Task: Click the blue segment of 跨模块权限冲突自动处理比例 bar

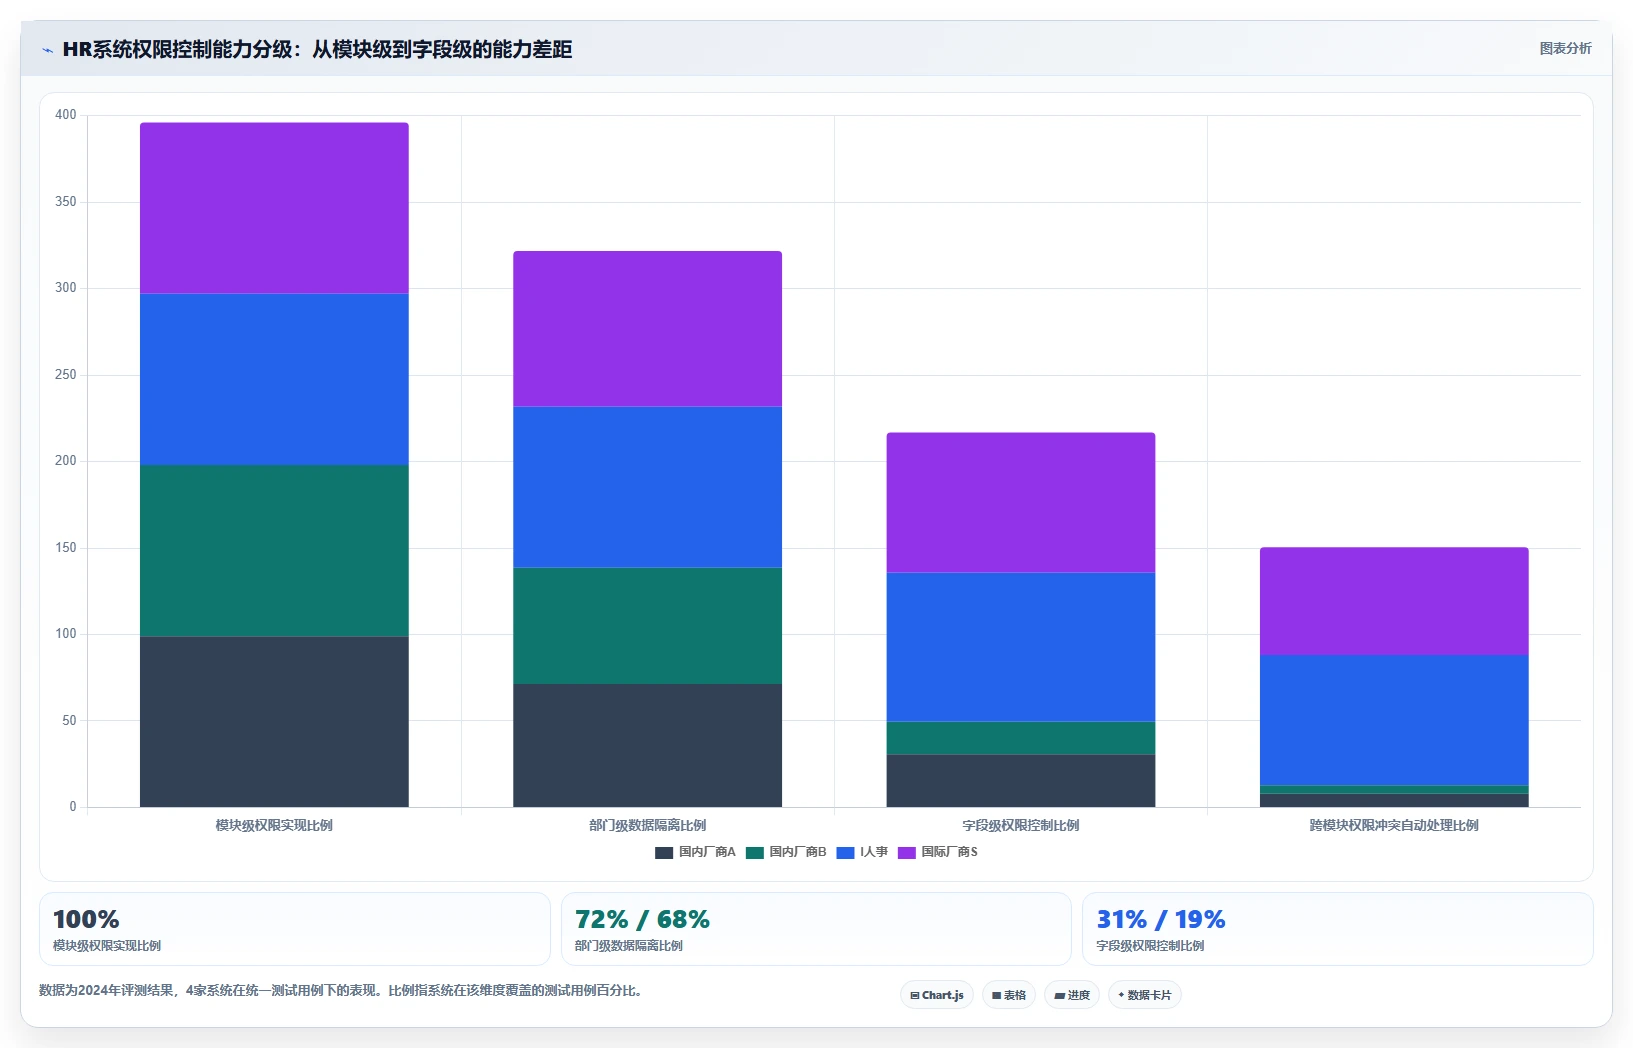Action: coord(1394,720)
